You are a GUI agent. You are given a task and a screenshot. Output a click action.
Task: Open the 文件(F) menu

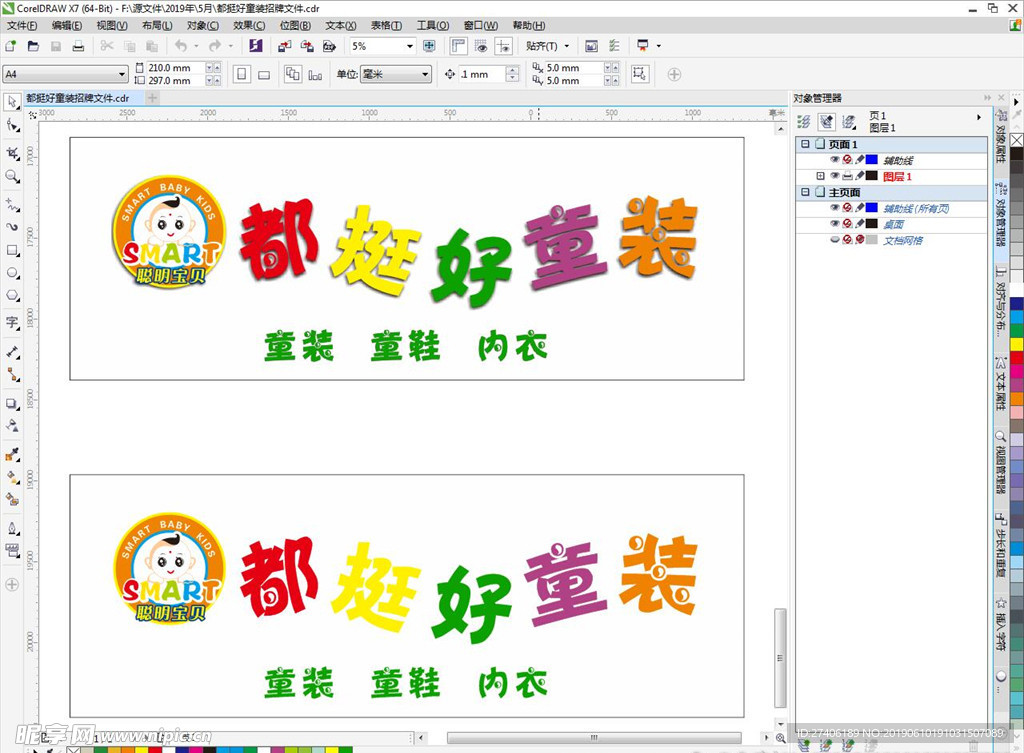point(22,25)
